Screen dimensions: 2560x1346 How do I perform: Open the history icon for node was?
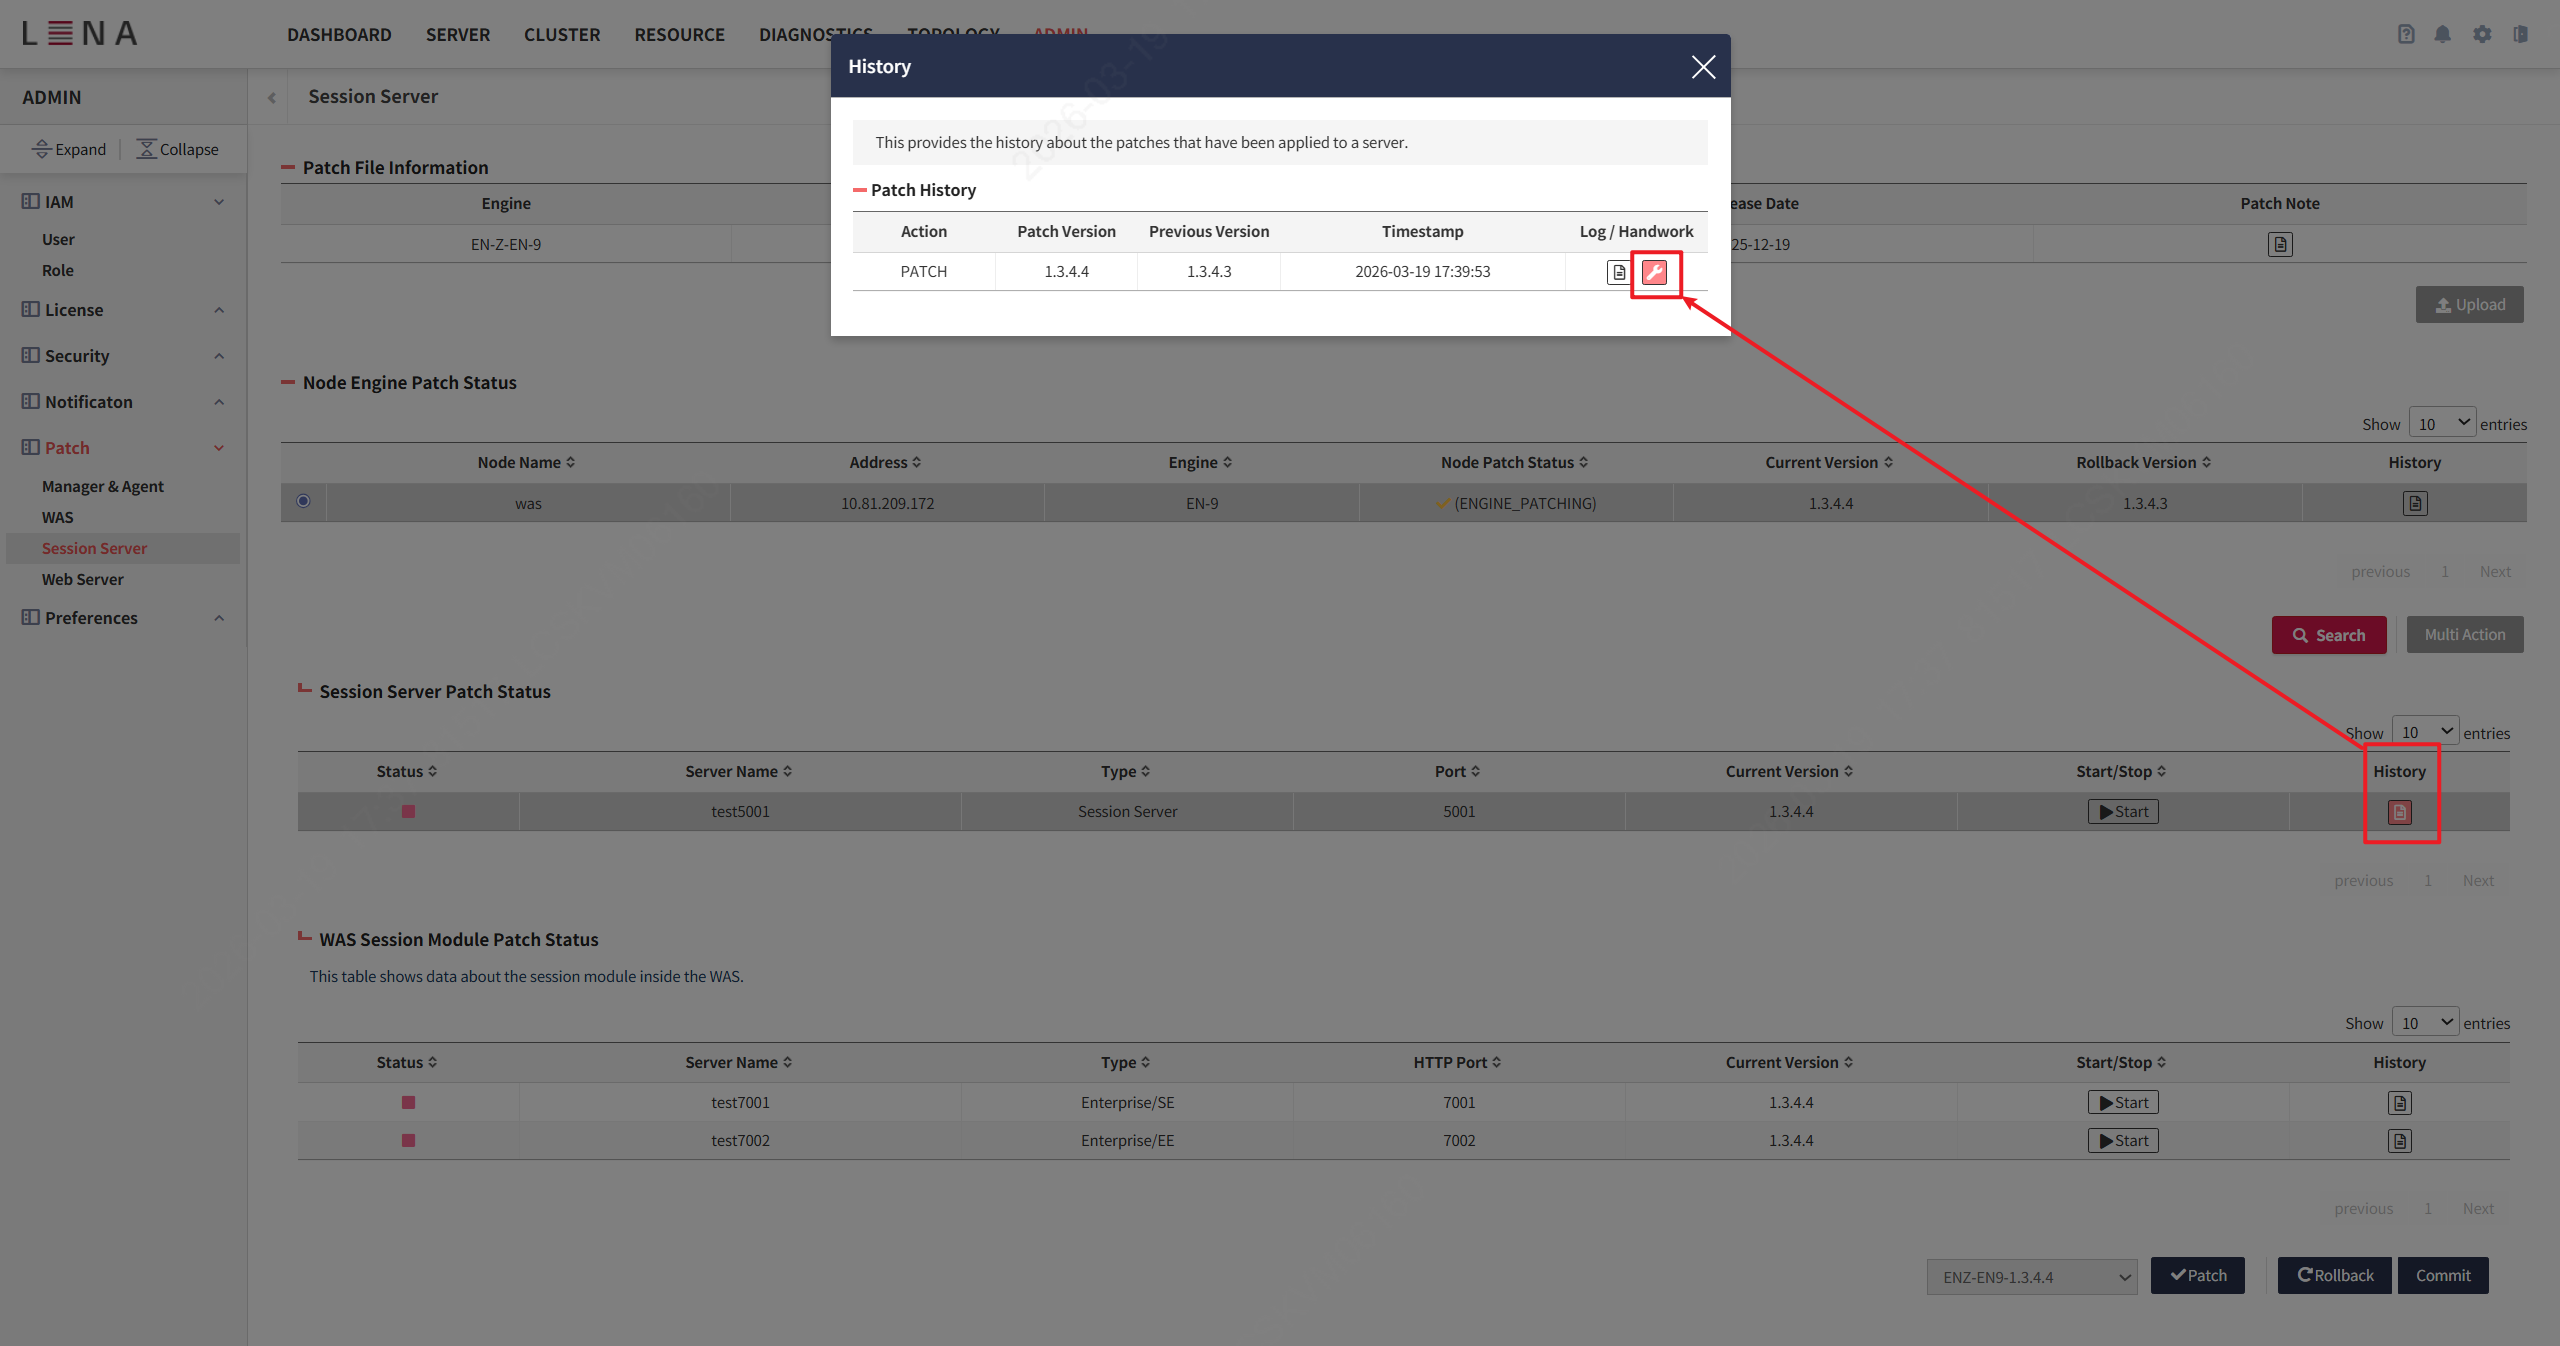click(x=2415, y=503)
